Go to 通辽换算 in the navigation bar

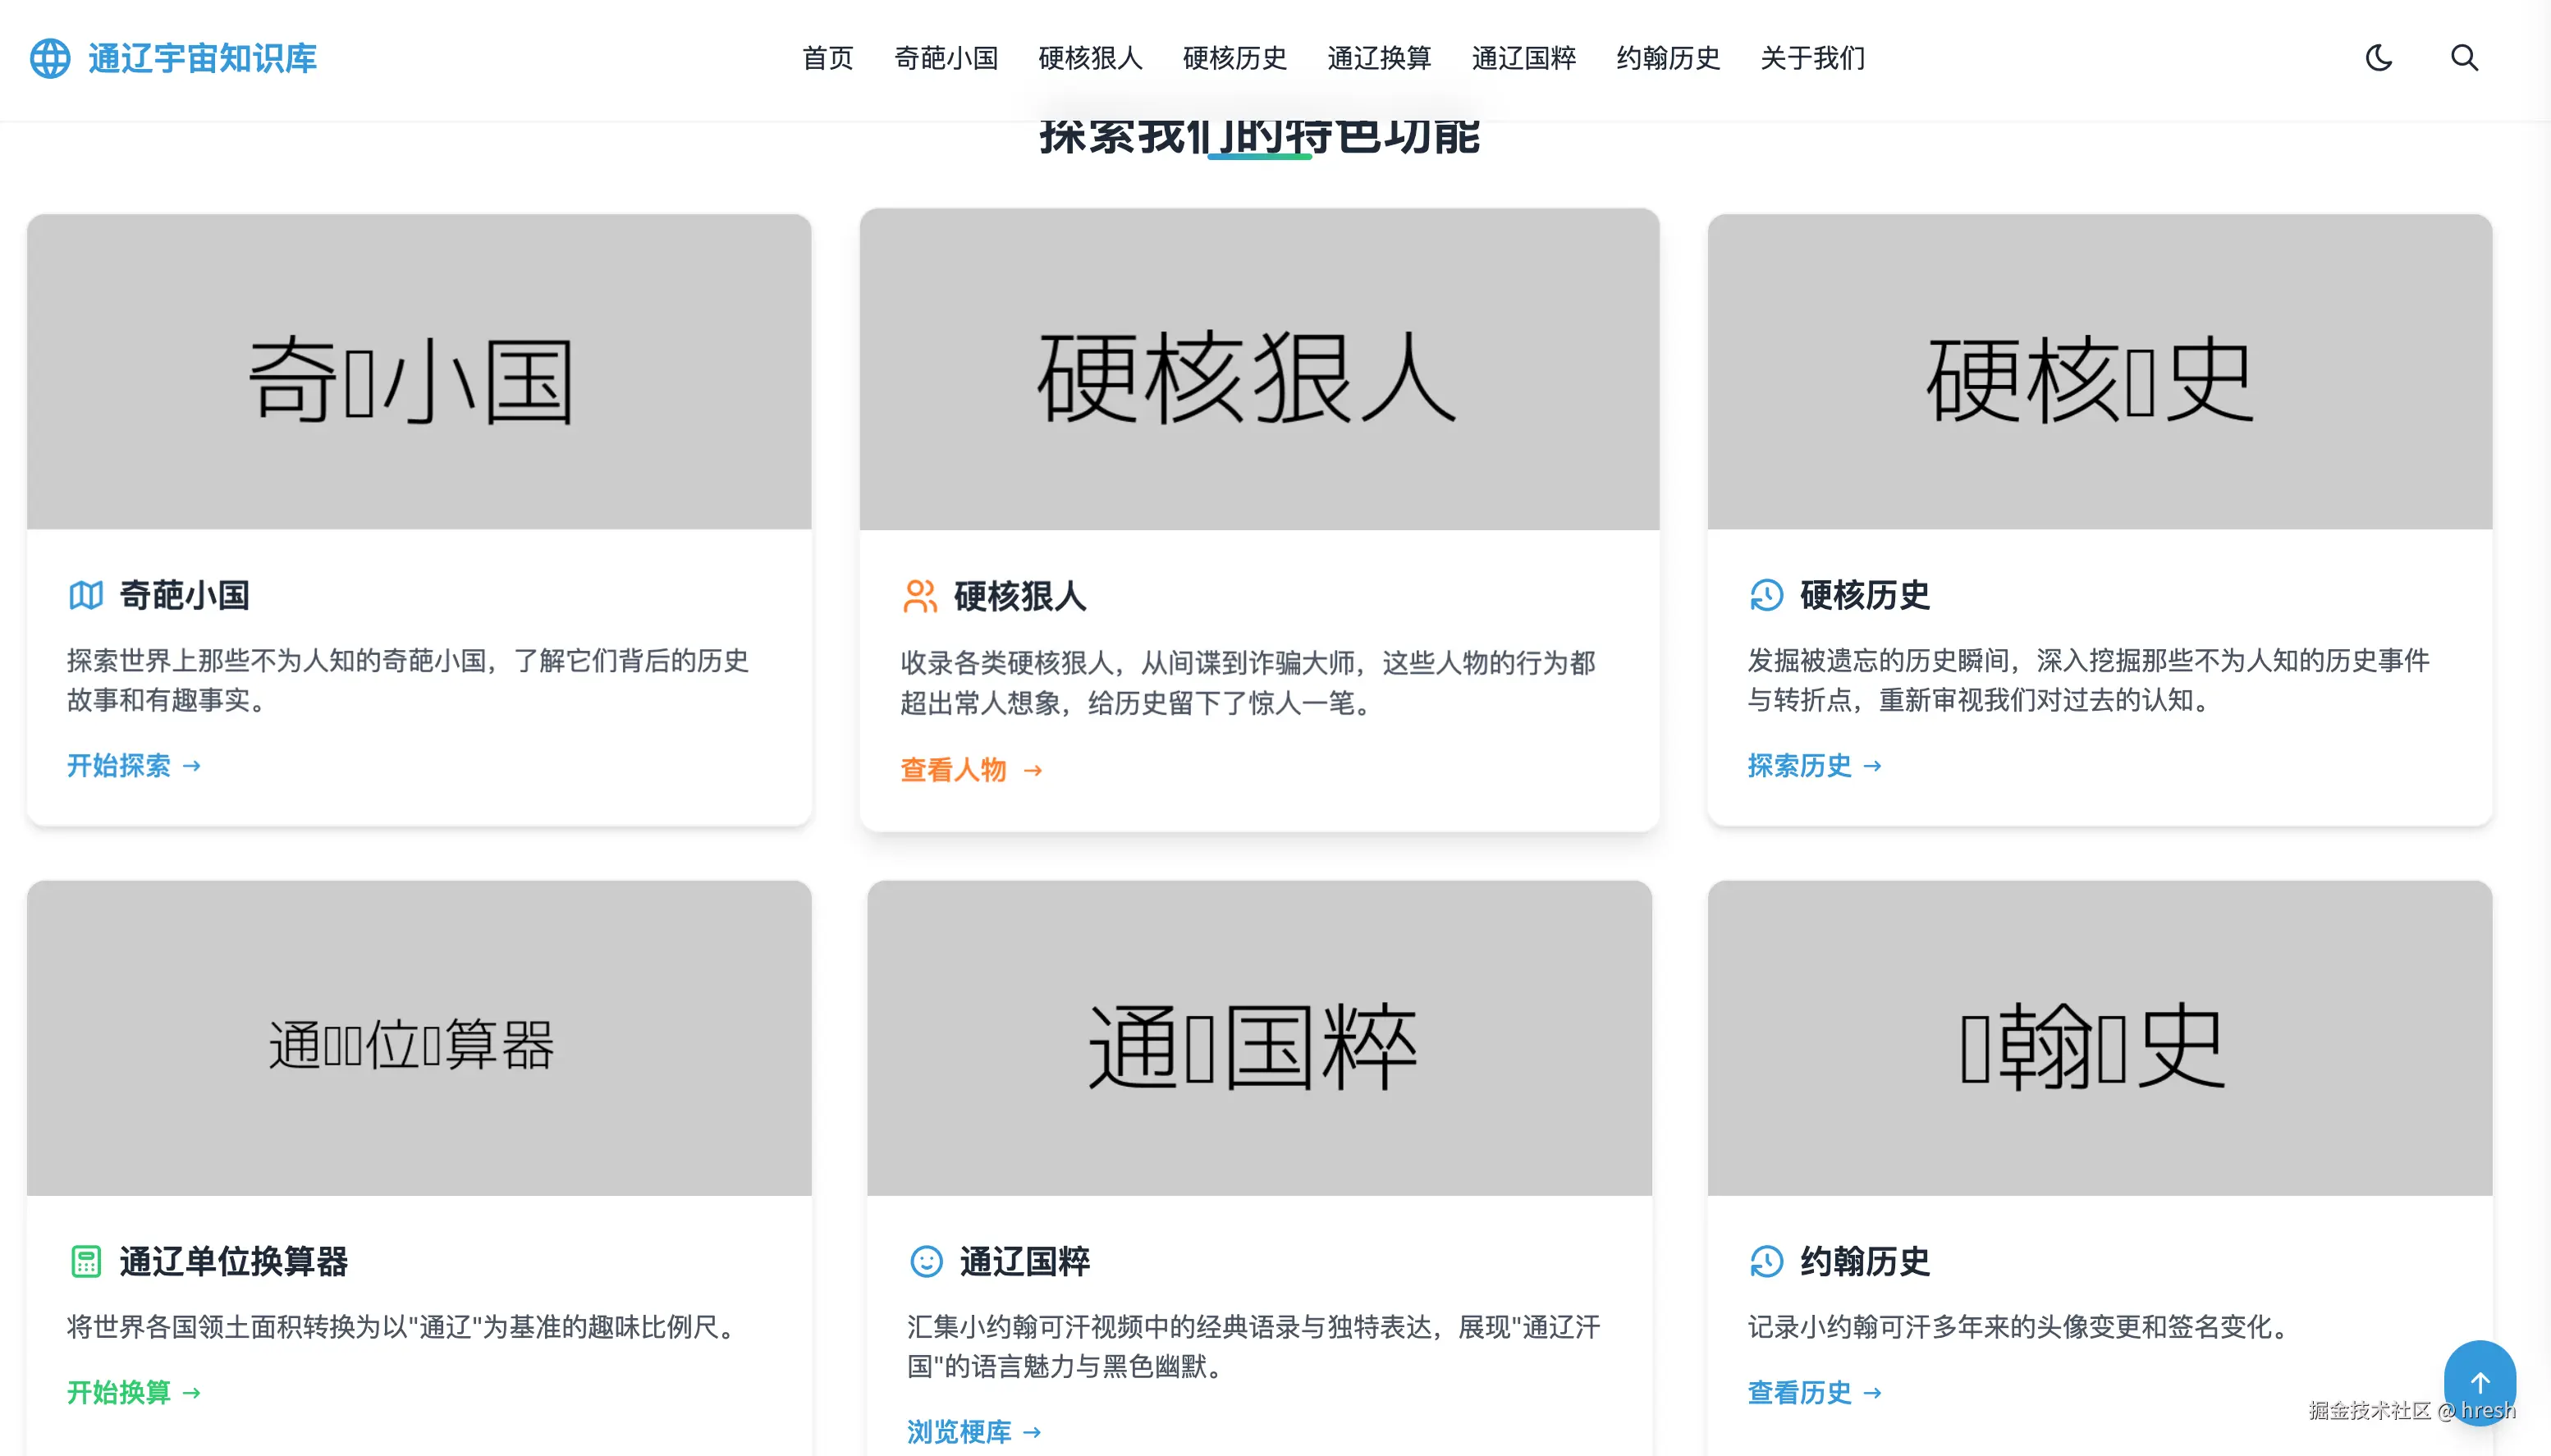[x=1379, y=58]
